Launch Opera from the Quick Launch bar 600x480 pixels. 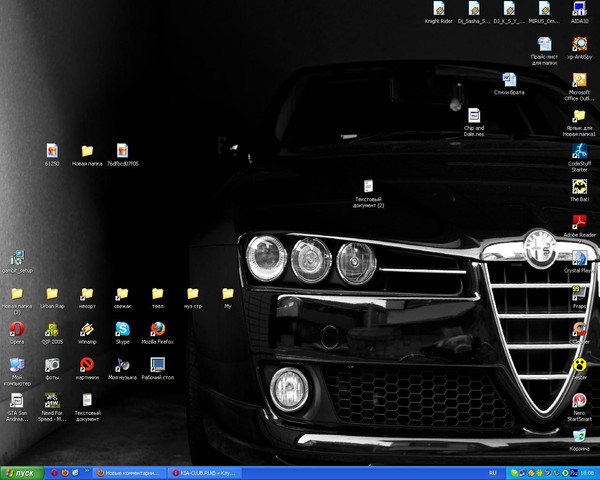tap(54, 473)
